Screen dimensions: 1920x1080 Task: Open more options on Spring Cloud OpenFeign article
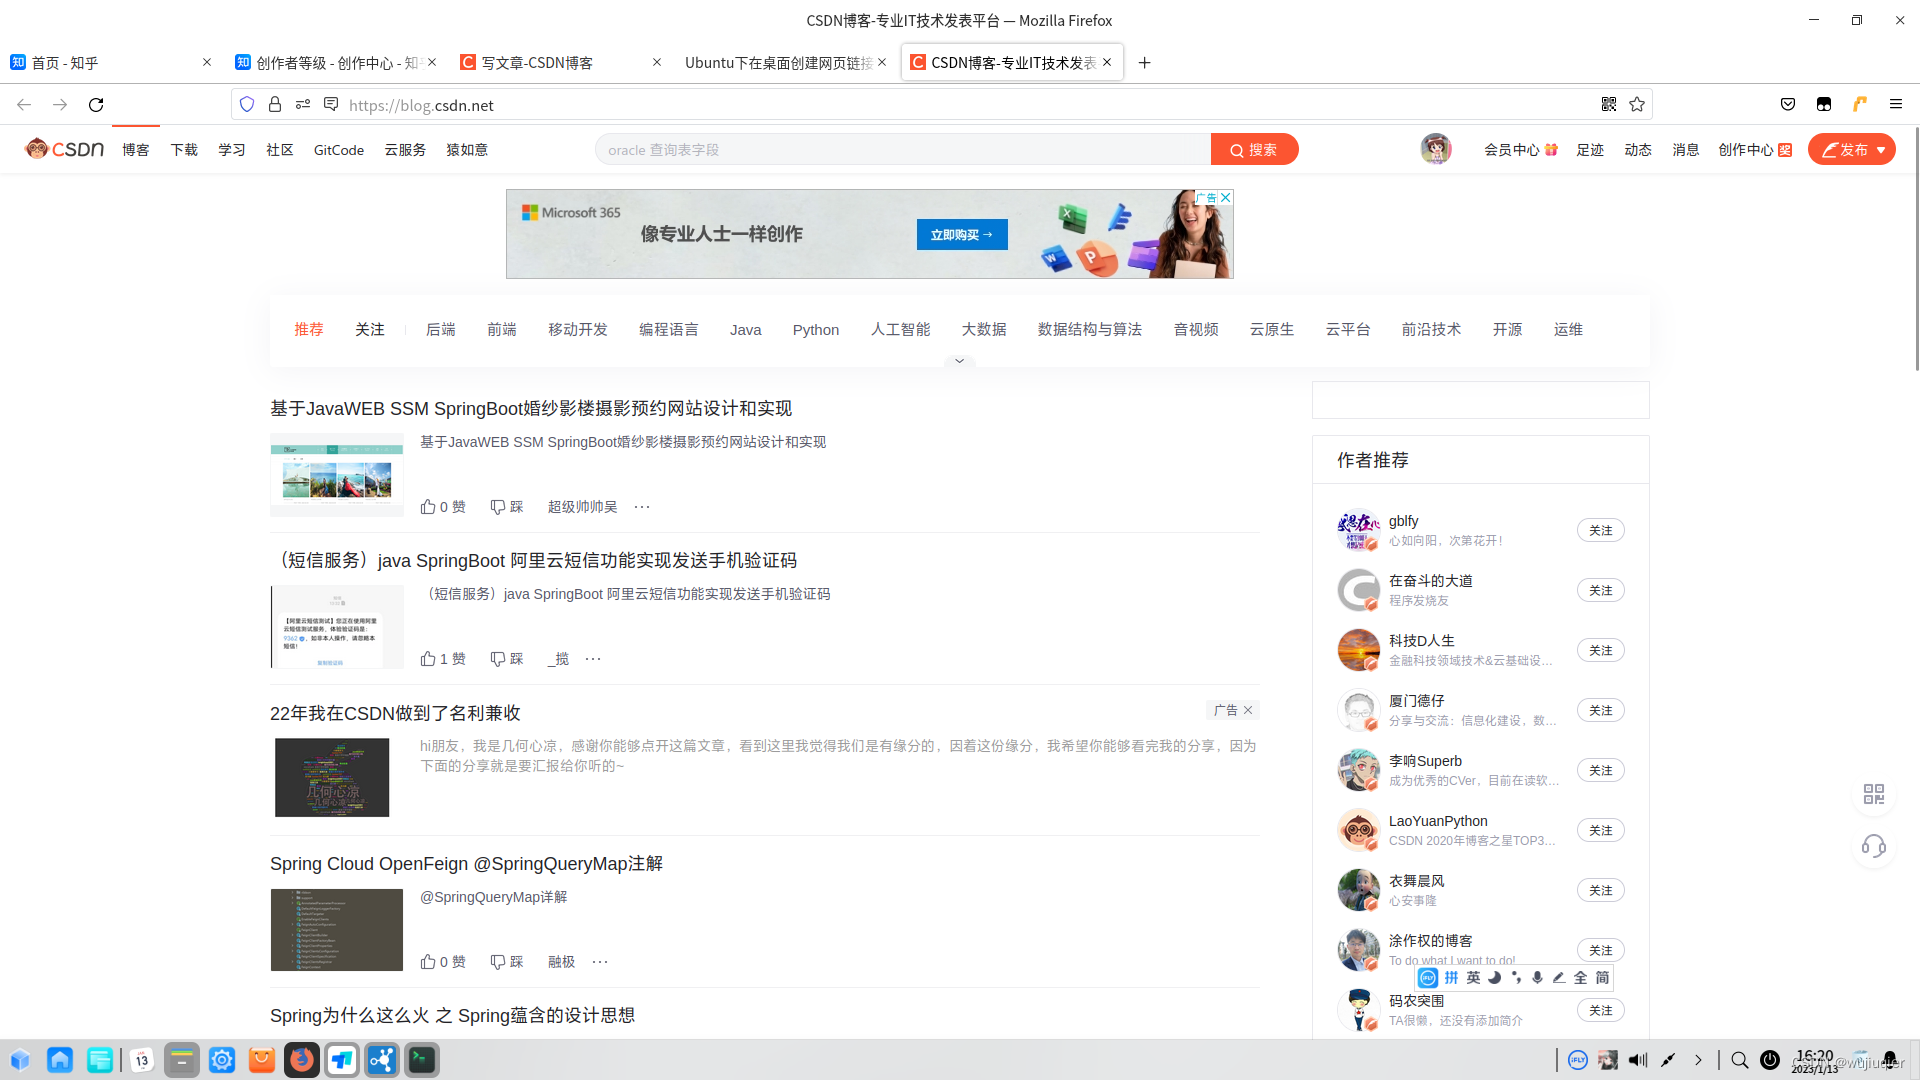[x=600, y=962]
